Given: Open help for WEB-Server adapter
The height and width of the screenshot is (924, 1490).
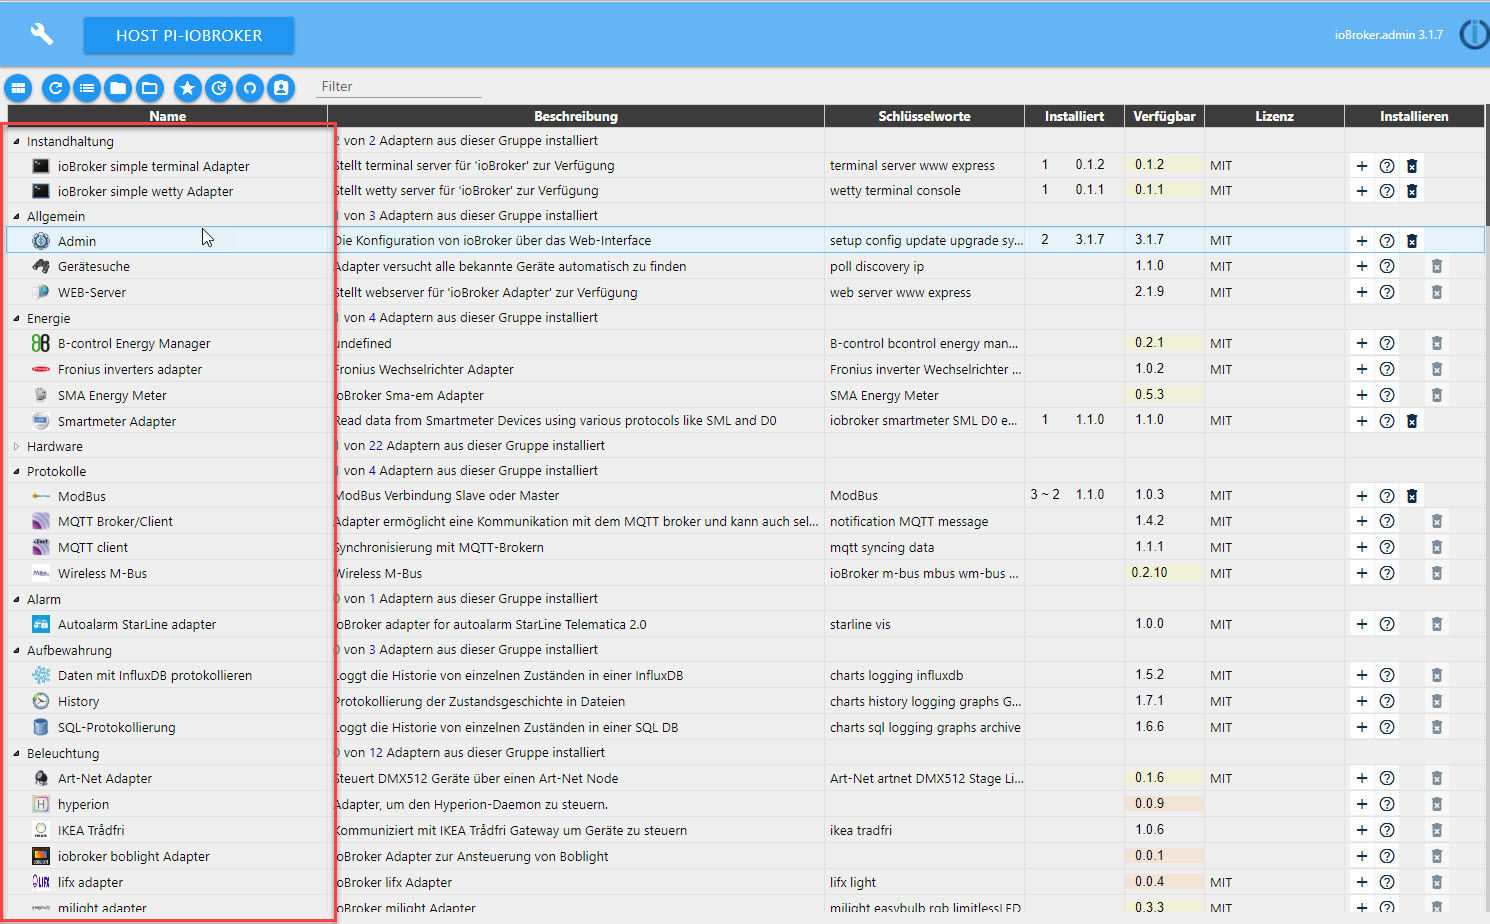Looking at the screenshot, I should tap(1387, 292).
